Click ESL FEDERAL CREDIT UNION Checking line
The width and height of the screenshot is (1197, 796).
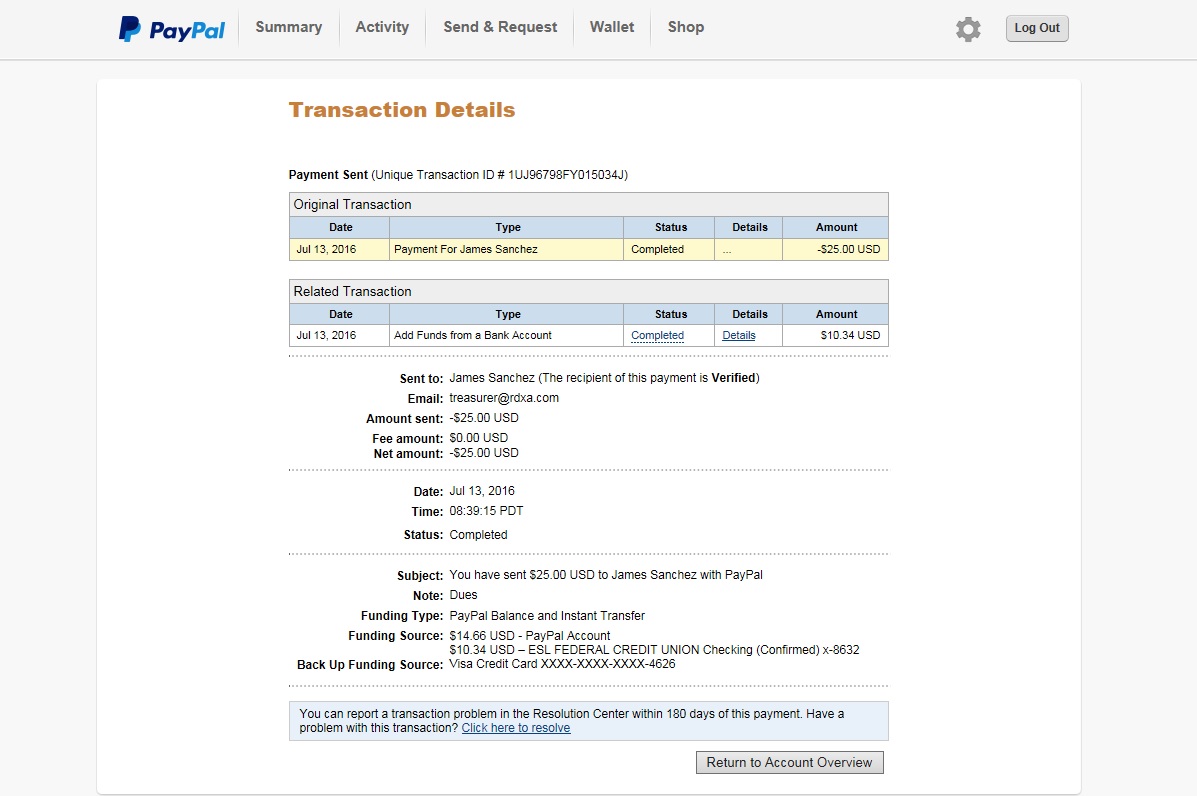[654, 650]
